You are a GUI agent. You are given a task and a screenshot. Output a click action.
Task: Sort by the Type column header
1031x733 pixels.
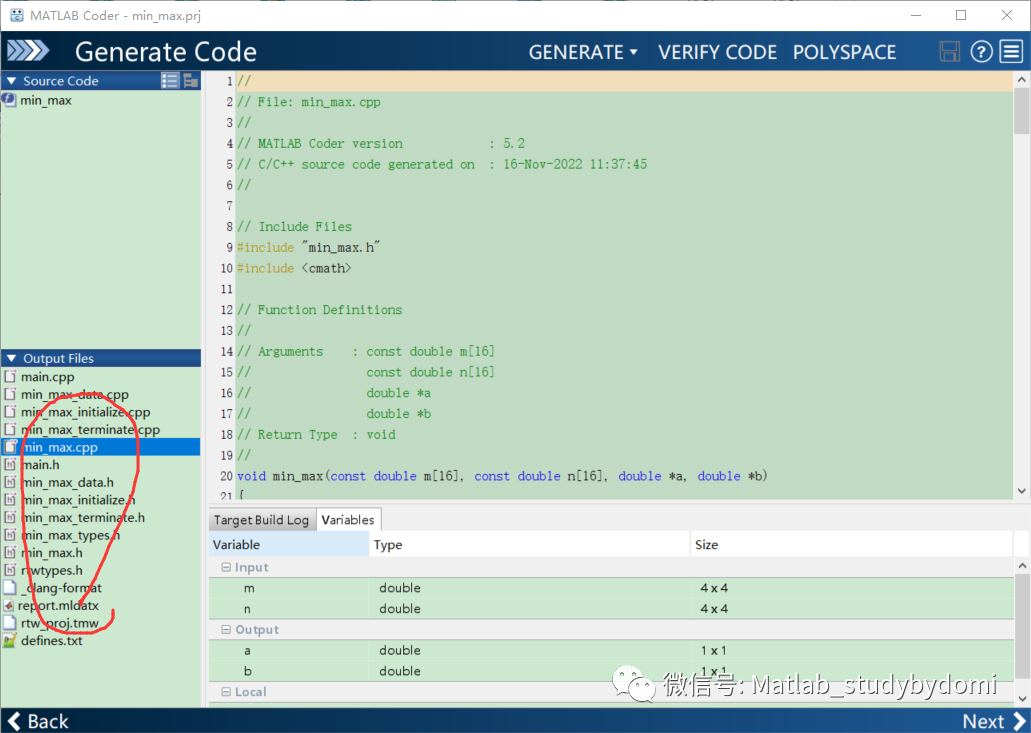point(530,544)
